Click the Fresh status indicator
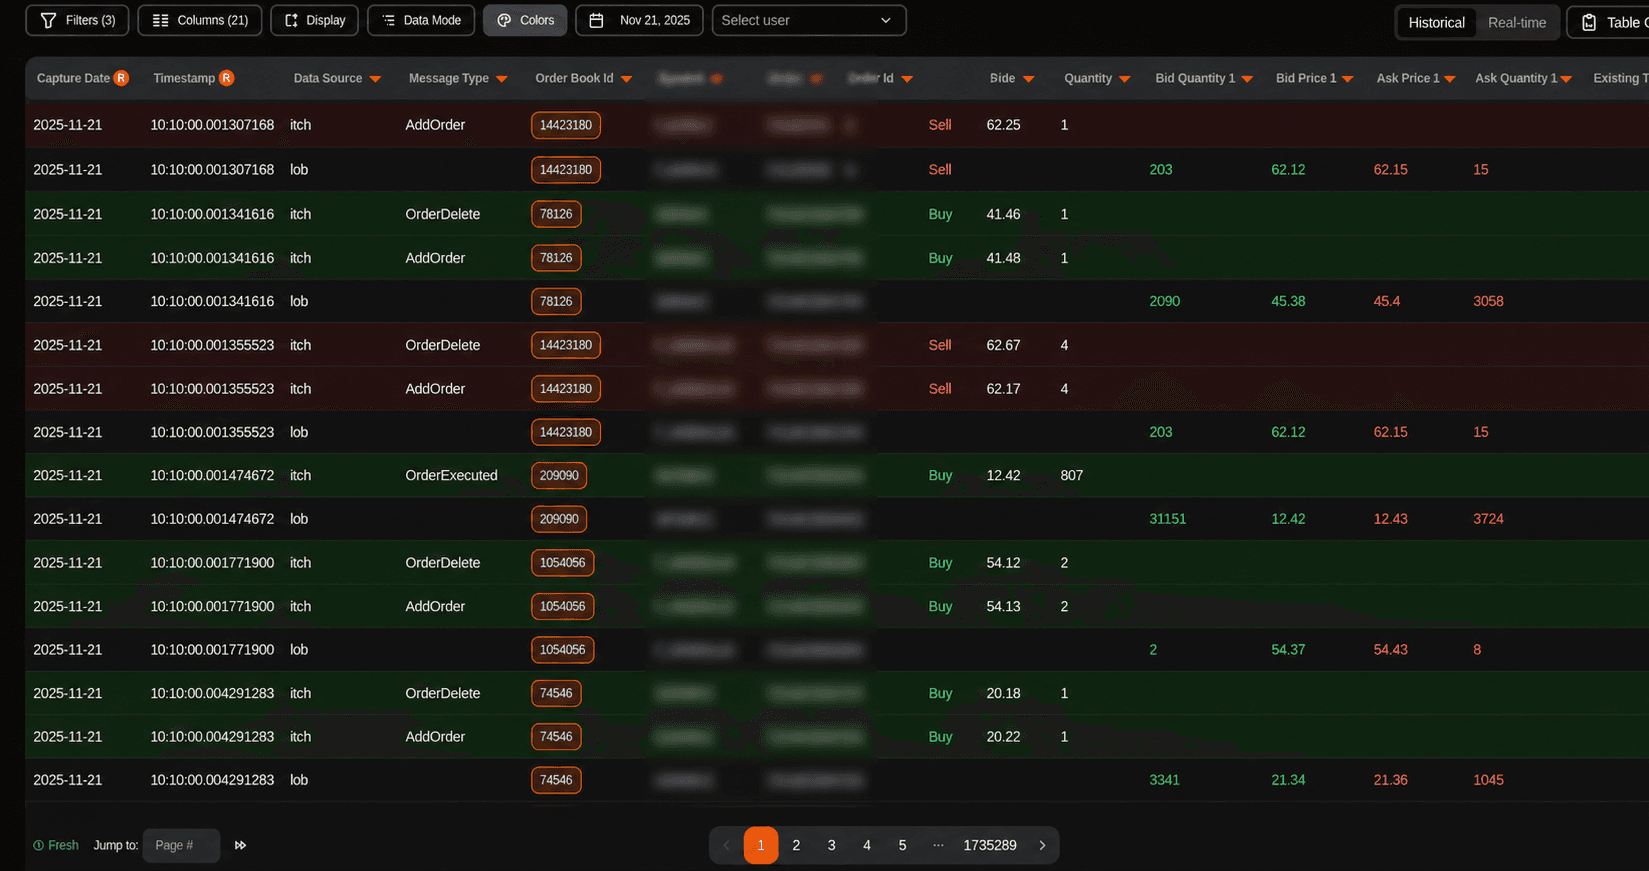The image size is (1649, 871). pyautogui.click(x=56, y=845)
